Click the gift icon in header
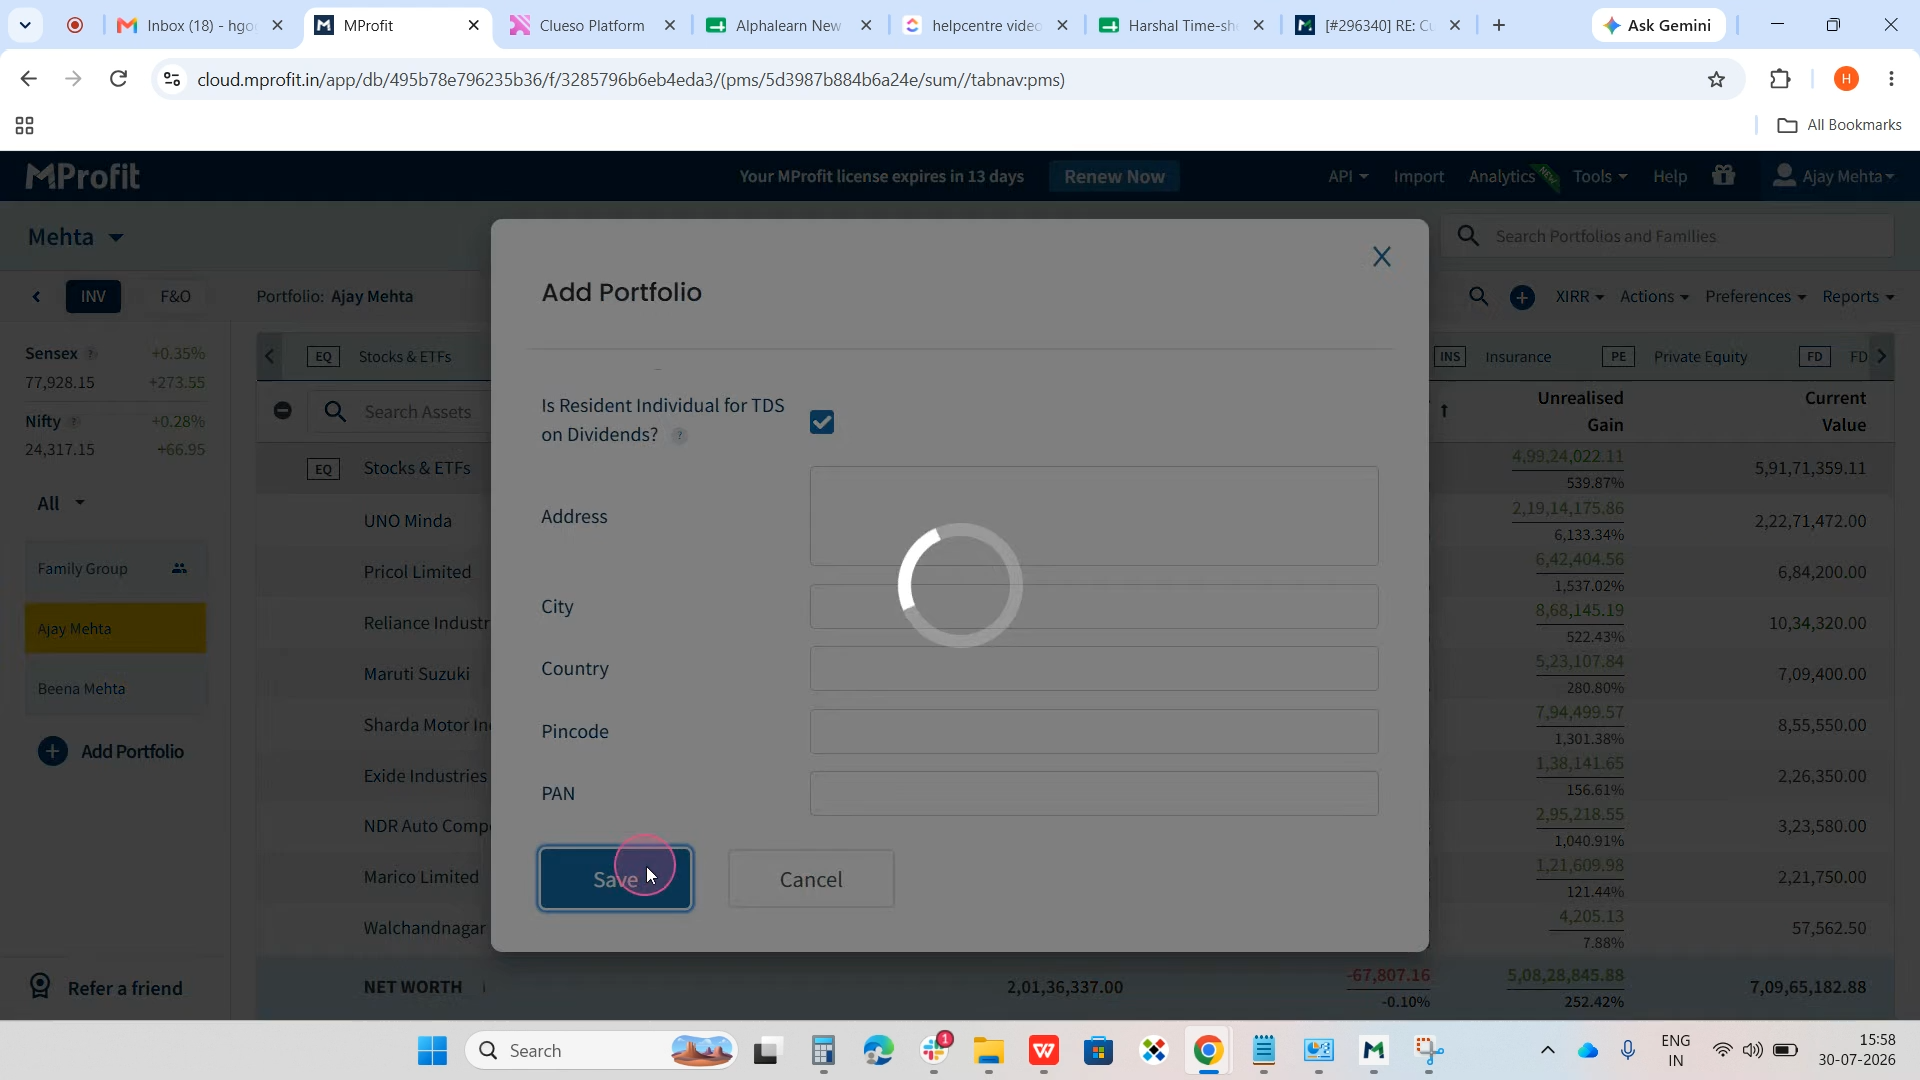The image size is (1920, 1080). (1723, 176)
